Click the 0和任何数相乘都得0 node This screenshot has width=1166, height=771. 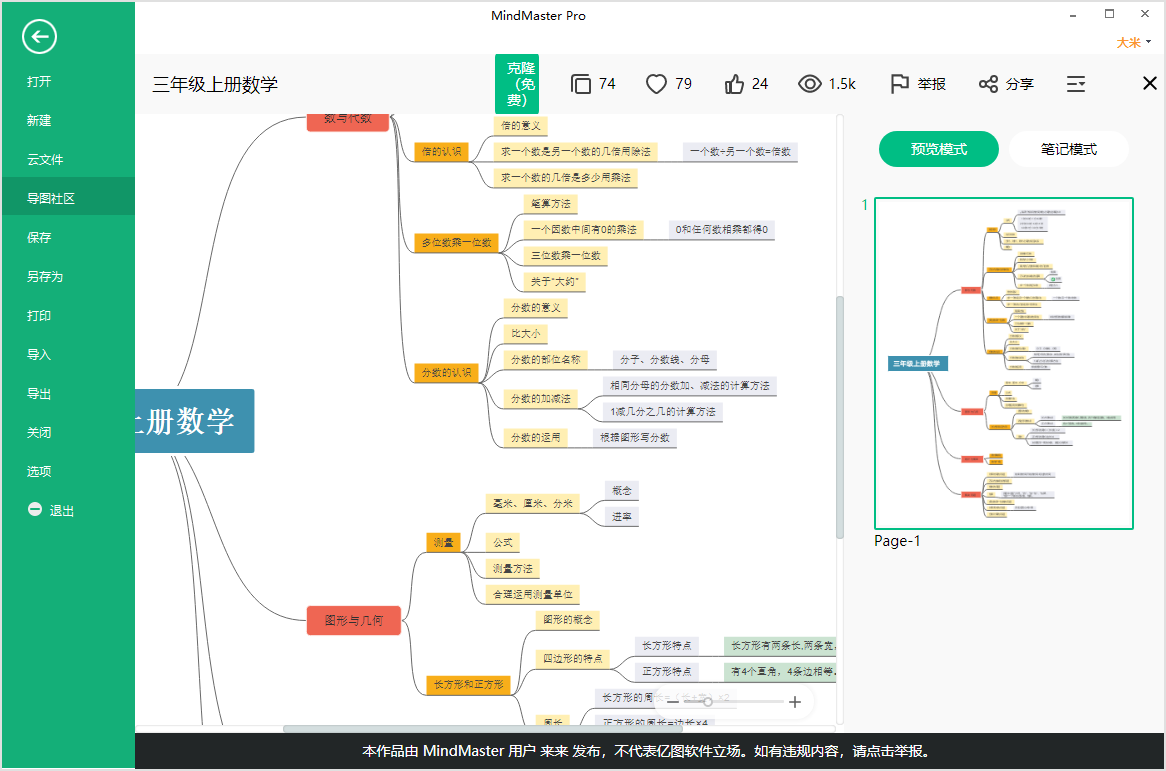(722, 230)
